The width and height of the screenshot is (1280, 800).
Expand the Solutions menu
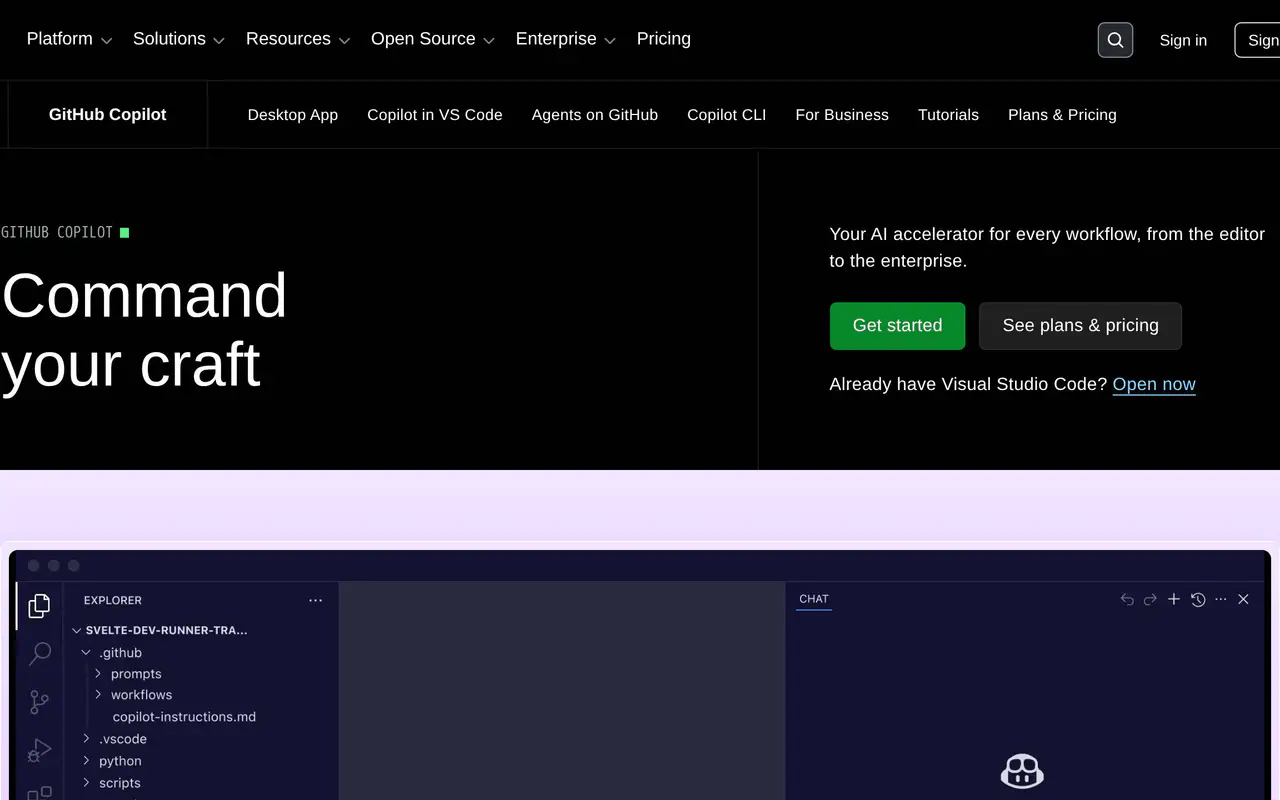(179, 39)
